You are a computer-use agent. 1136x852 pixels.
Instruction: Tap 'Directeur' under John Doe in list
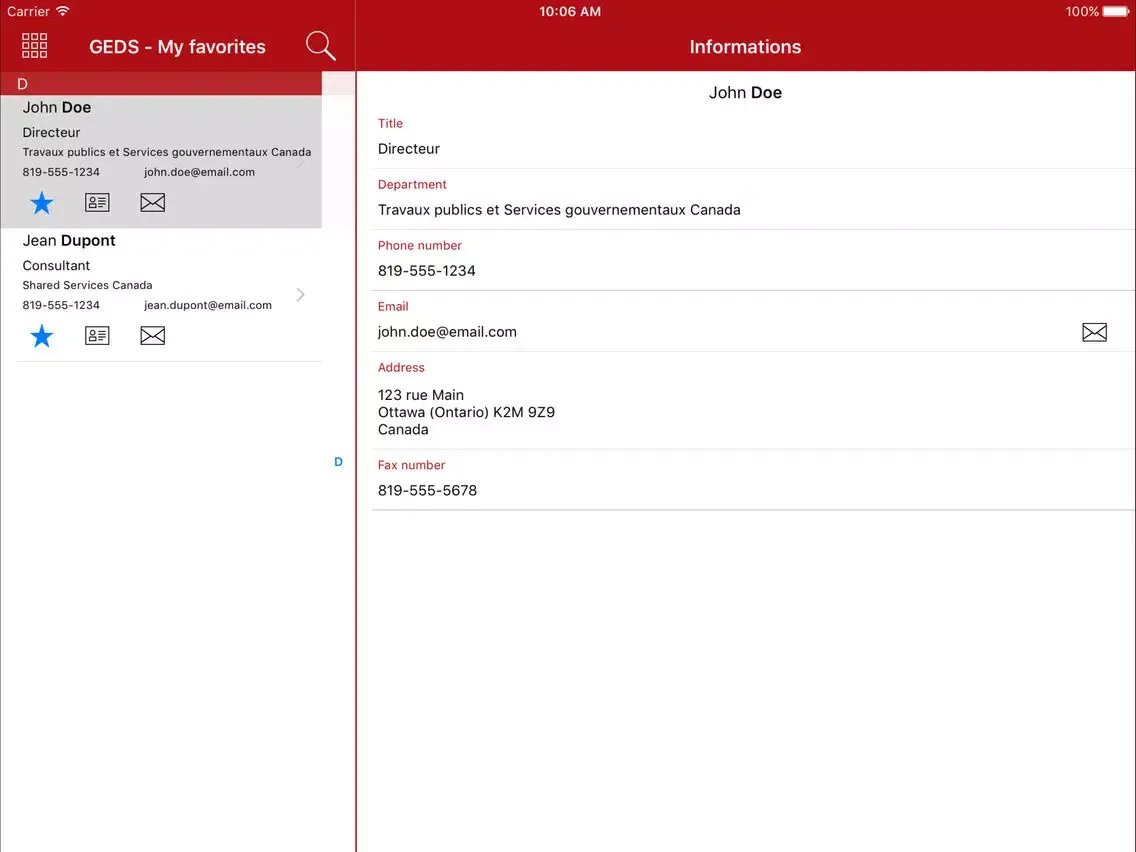[51, 132]
